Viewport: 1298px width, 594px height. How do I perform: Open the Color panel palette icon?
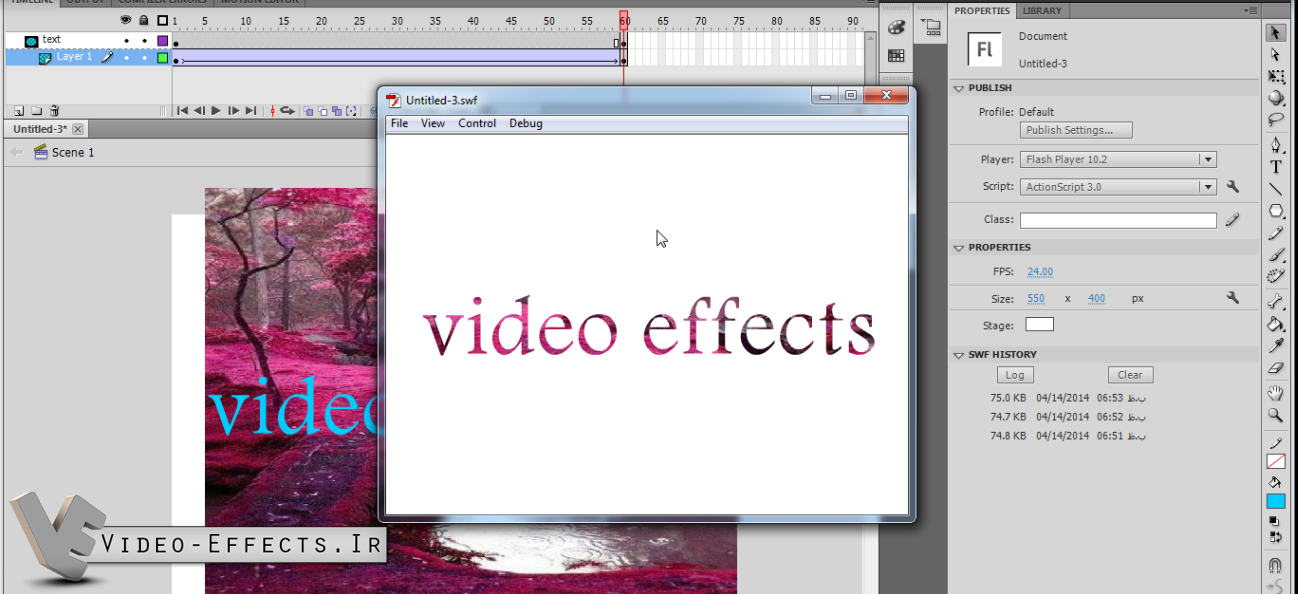point(896,28)
